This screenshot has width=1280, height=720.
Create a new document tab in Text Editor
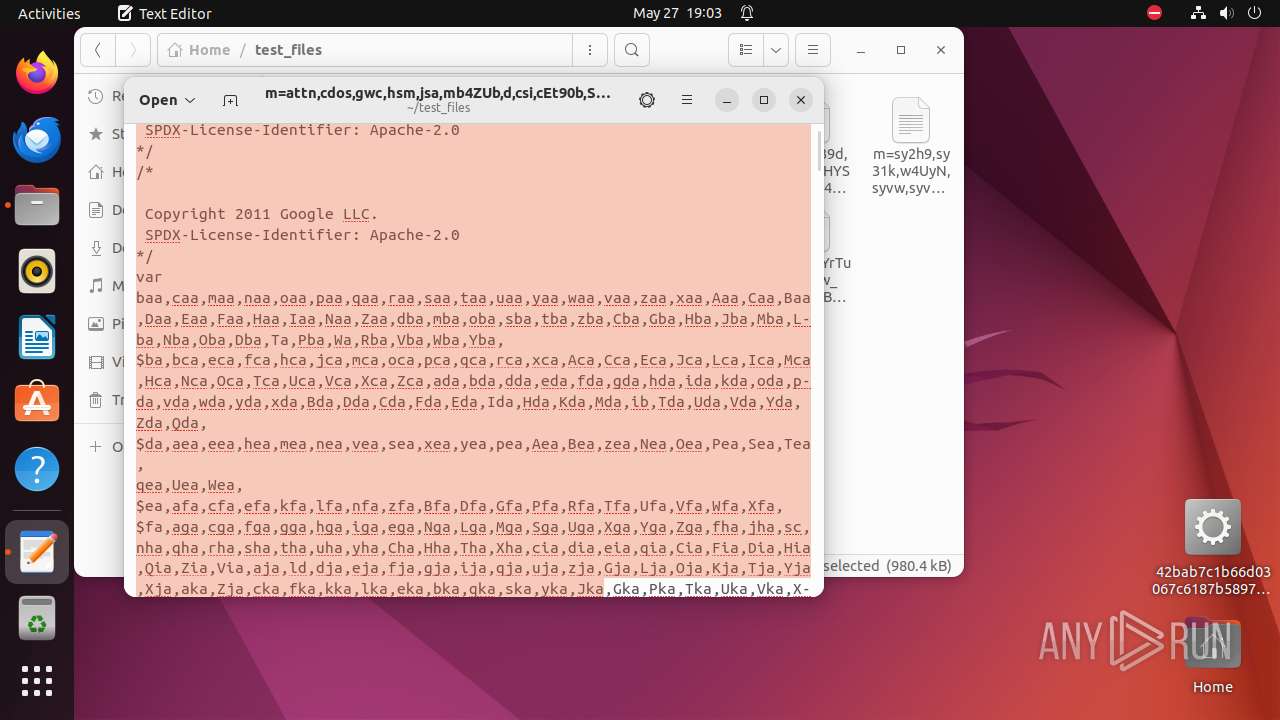point(230,100)
